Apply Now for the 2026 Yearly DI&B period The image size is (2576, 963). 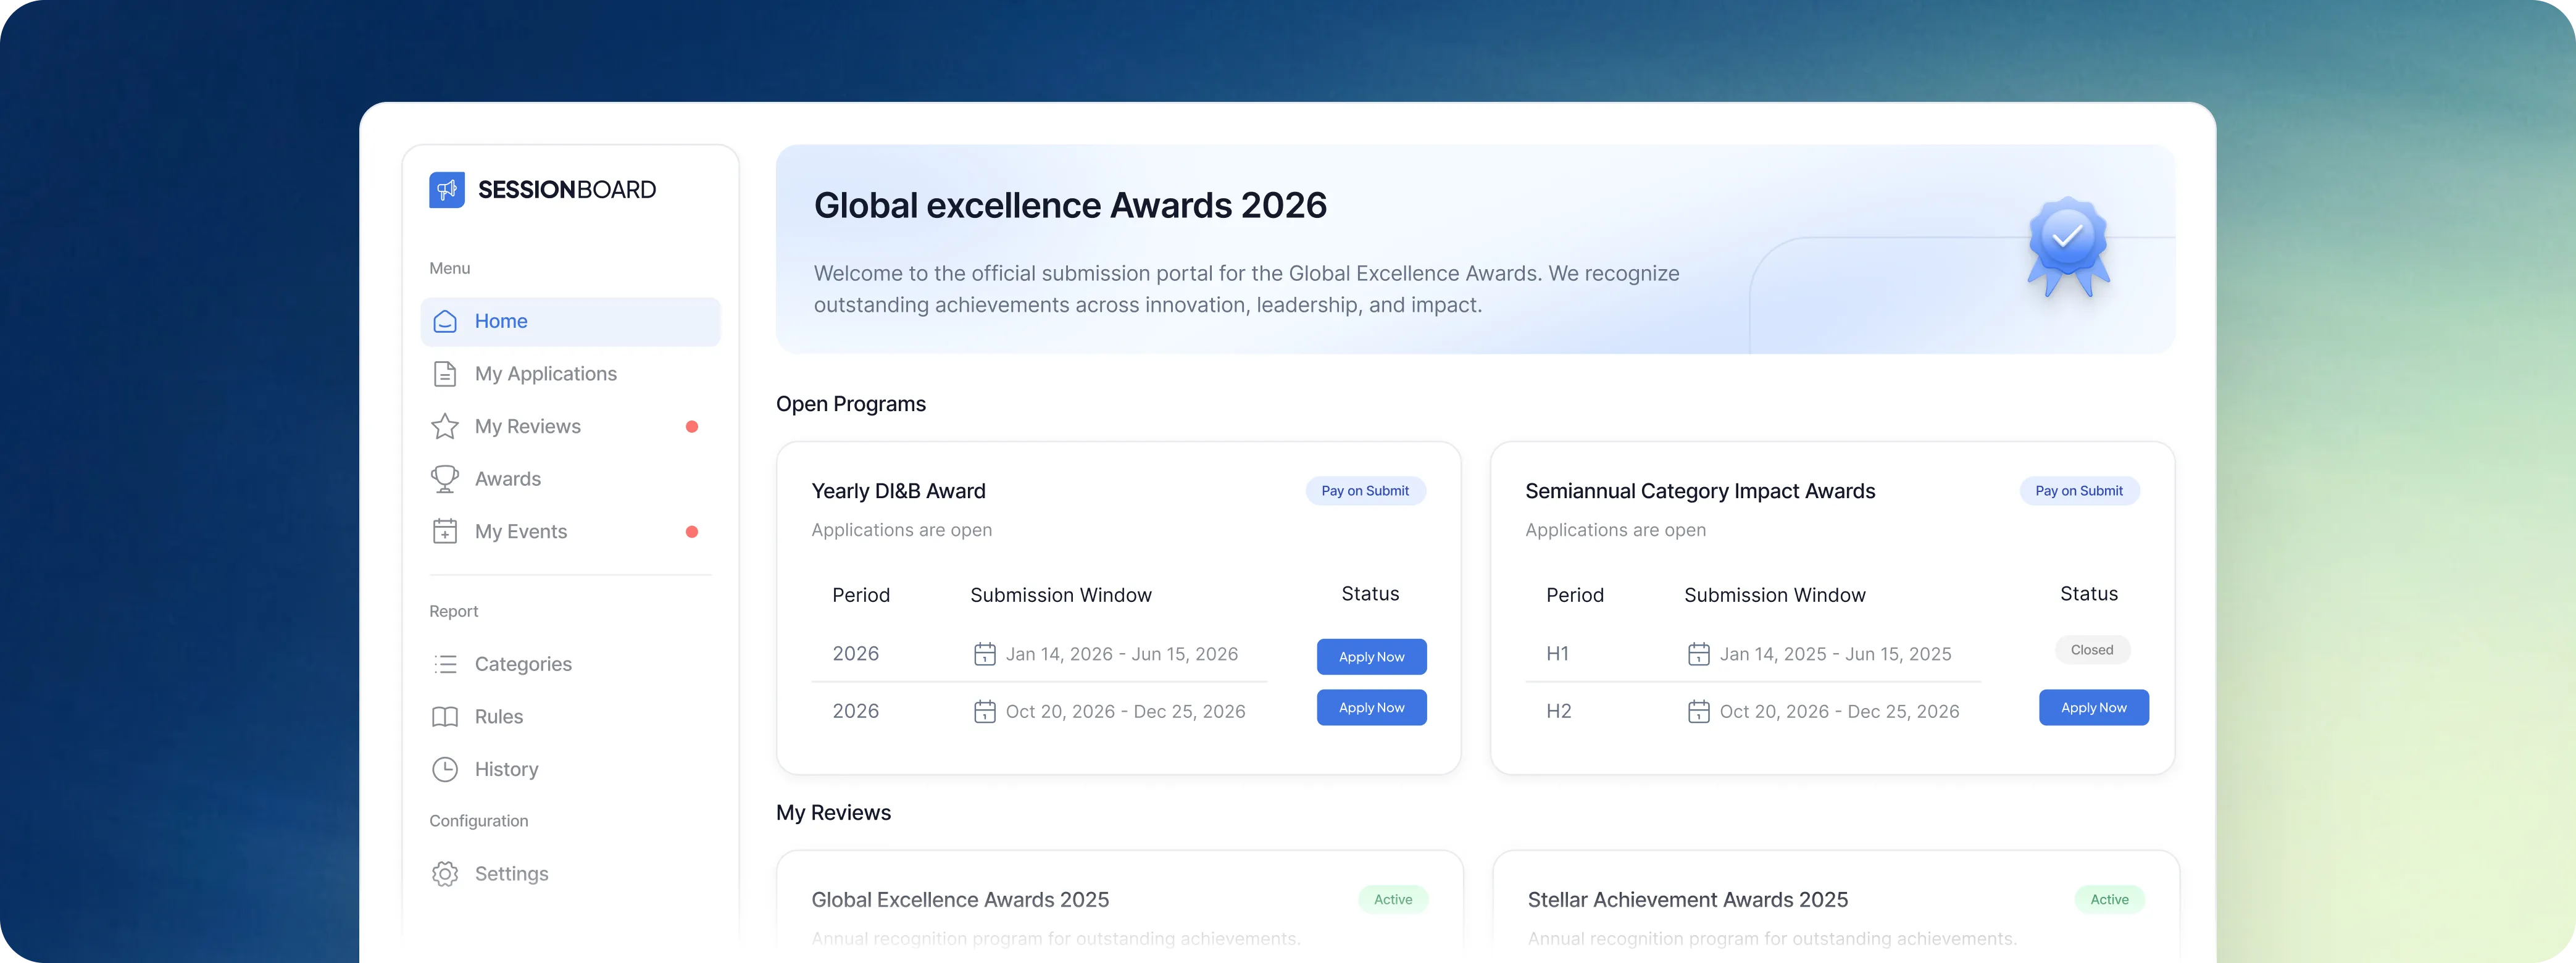pos(1371,657)
